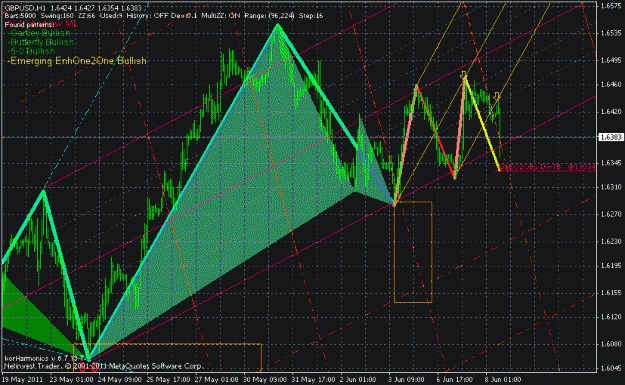Click the 1.6155 price axis label

pyautogui.click(x=611, y=293)
